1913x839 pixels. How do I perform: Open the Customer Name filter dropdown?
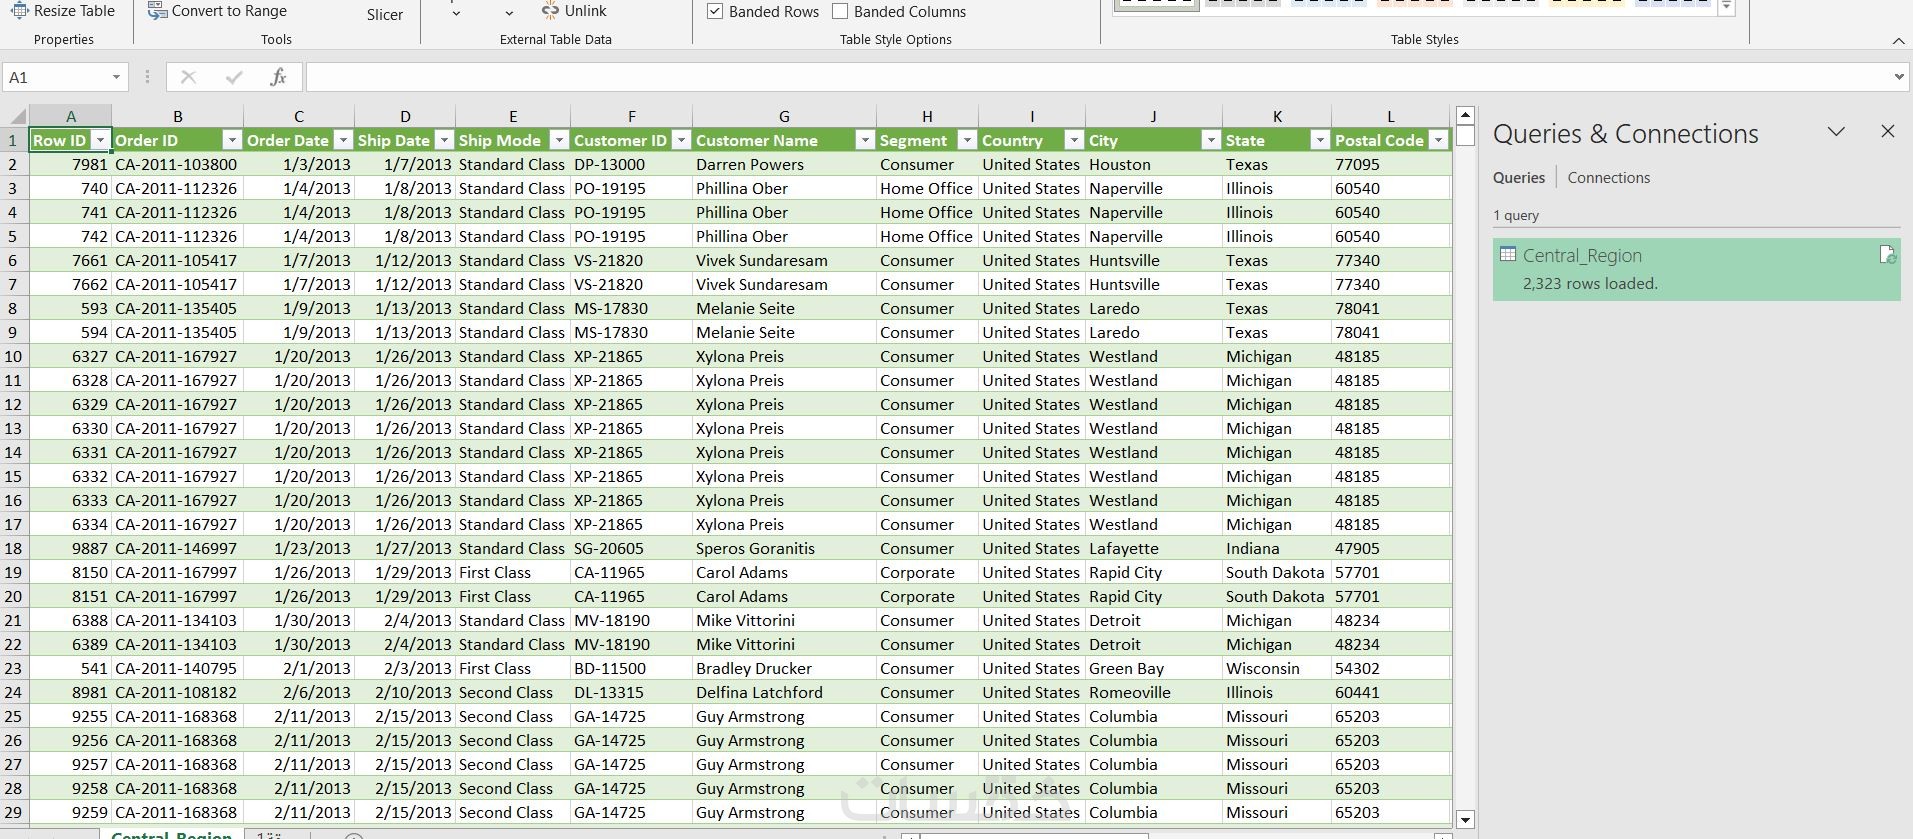point(865,140)
